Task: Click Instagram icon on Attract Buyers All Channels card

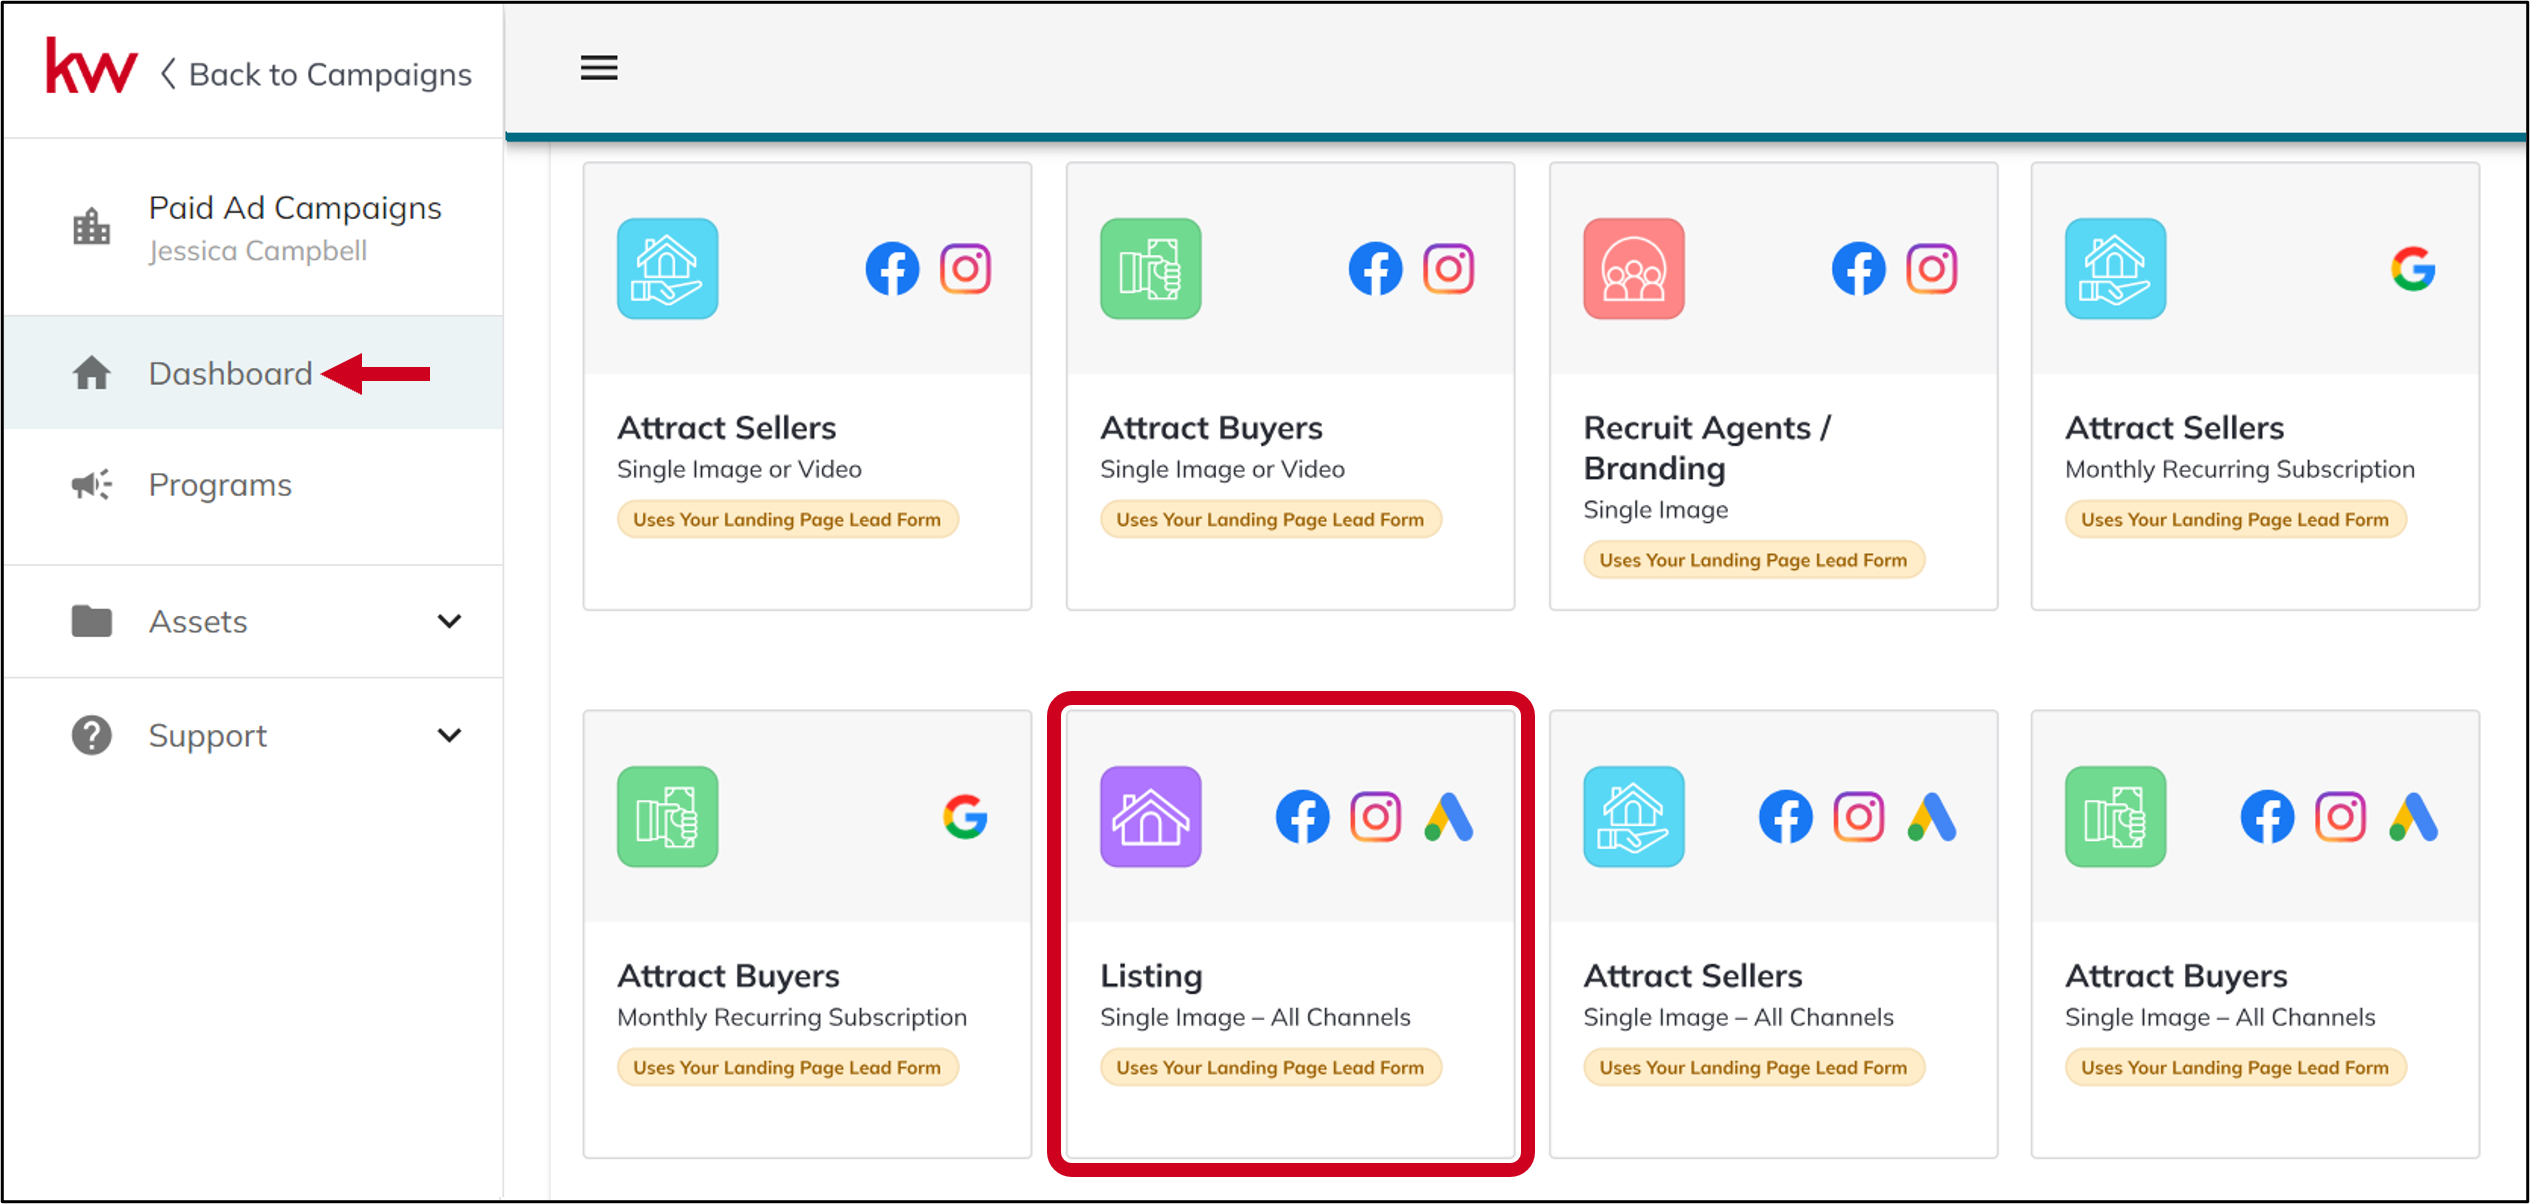Action: (x=2340, y=816)
